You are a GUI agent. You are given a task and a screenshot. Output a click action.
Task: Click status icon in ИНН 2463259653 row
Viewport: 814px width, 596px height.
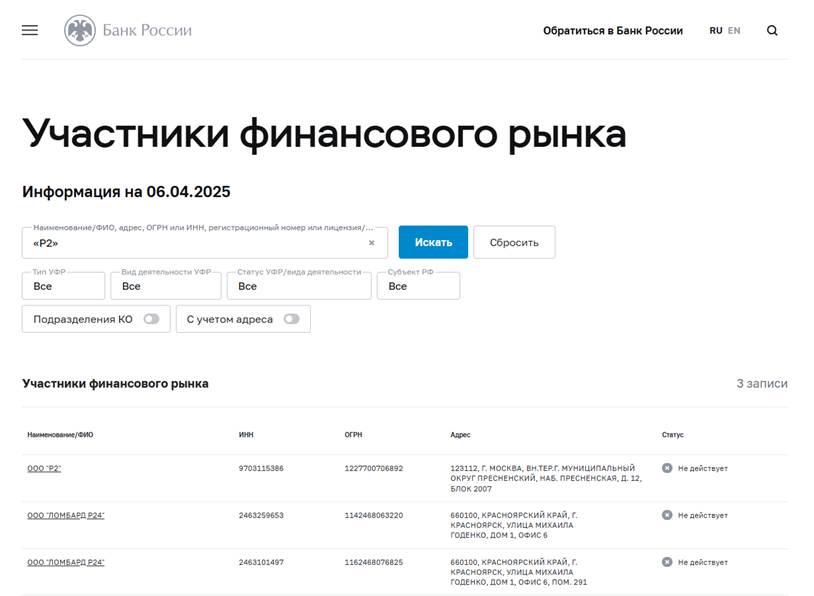667,515
